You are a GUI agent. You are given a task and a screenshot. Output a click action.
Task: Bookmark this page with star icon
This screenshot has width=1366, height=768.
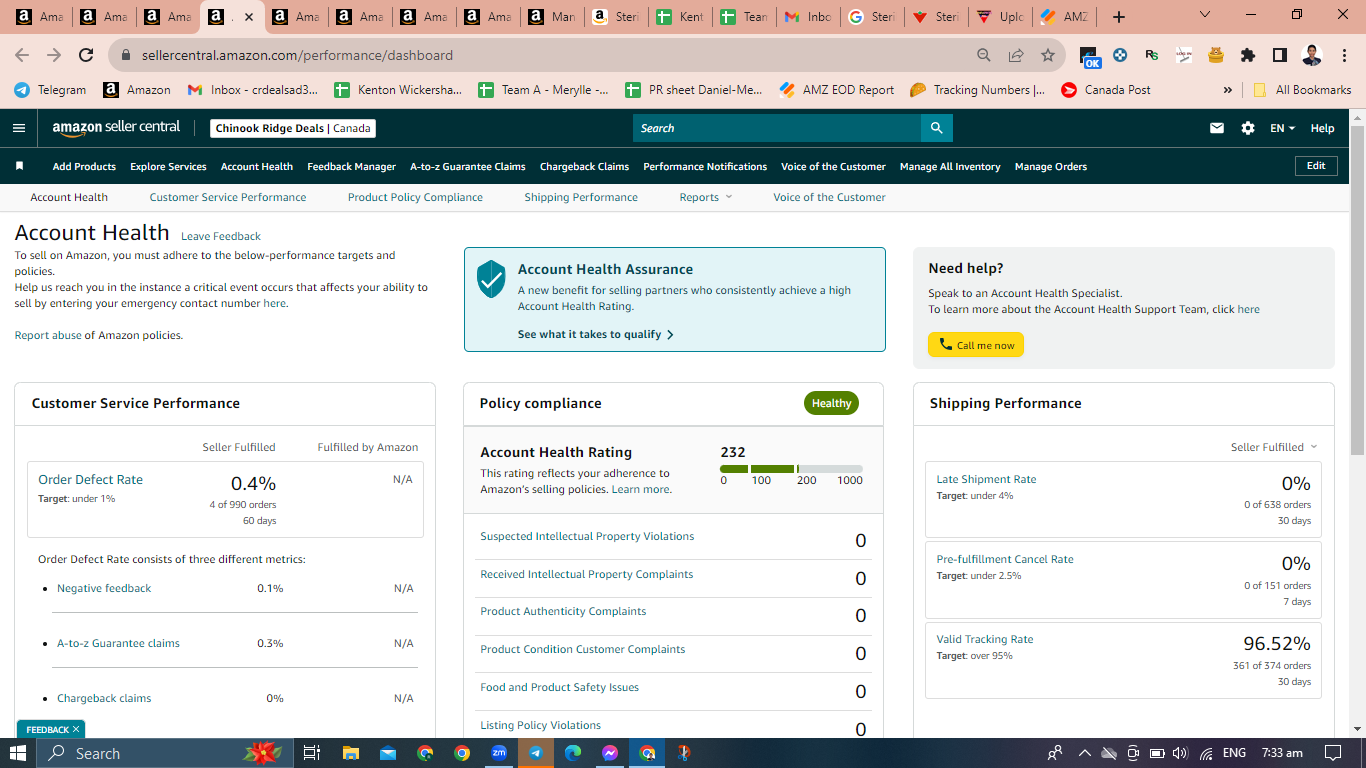point(1047,55)
